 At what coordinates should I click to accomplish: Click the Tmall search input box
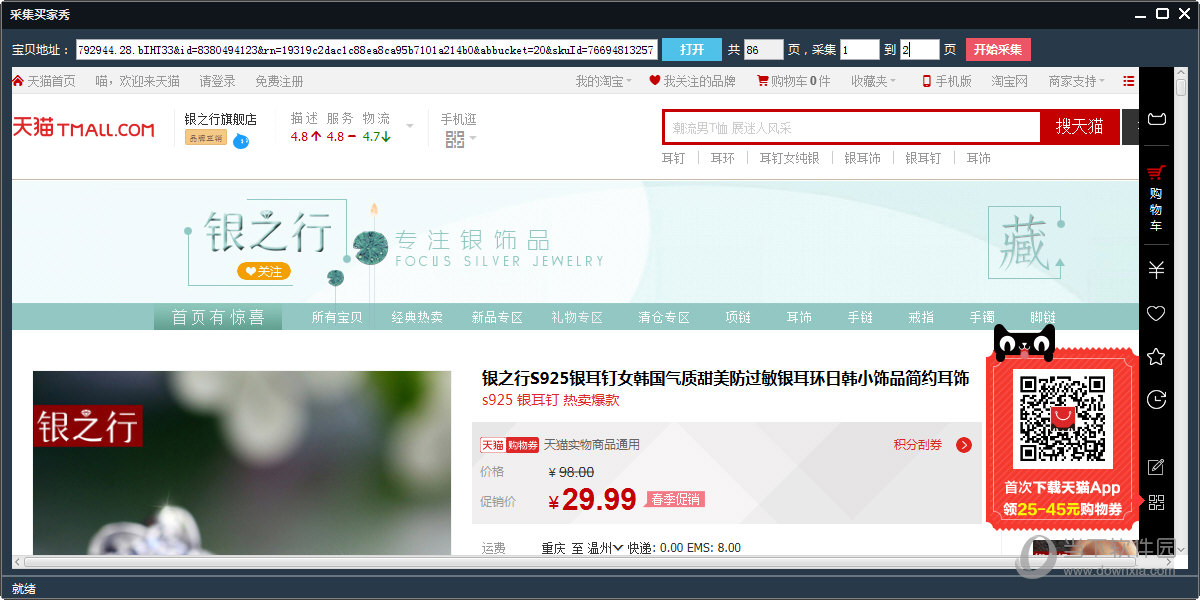852,127
